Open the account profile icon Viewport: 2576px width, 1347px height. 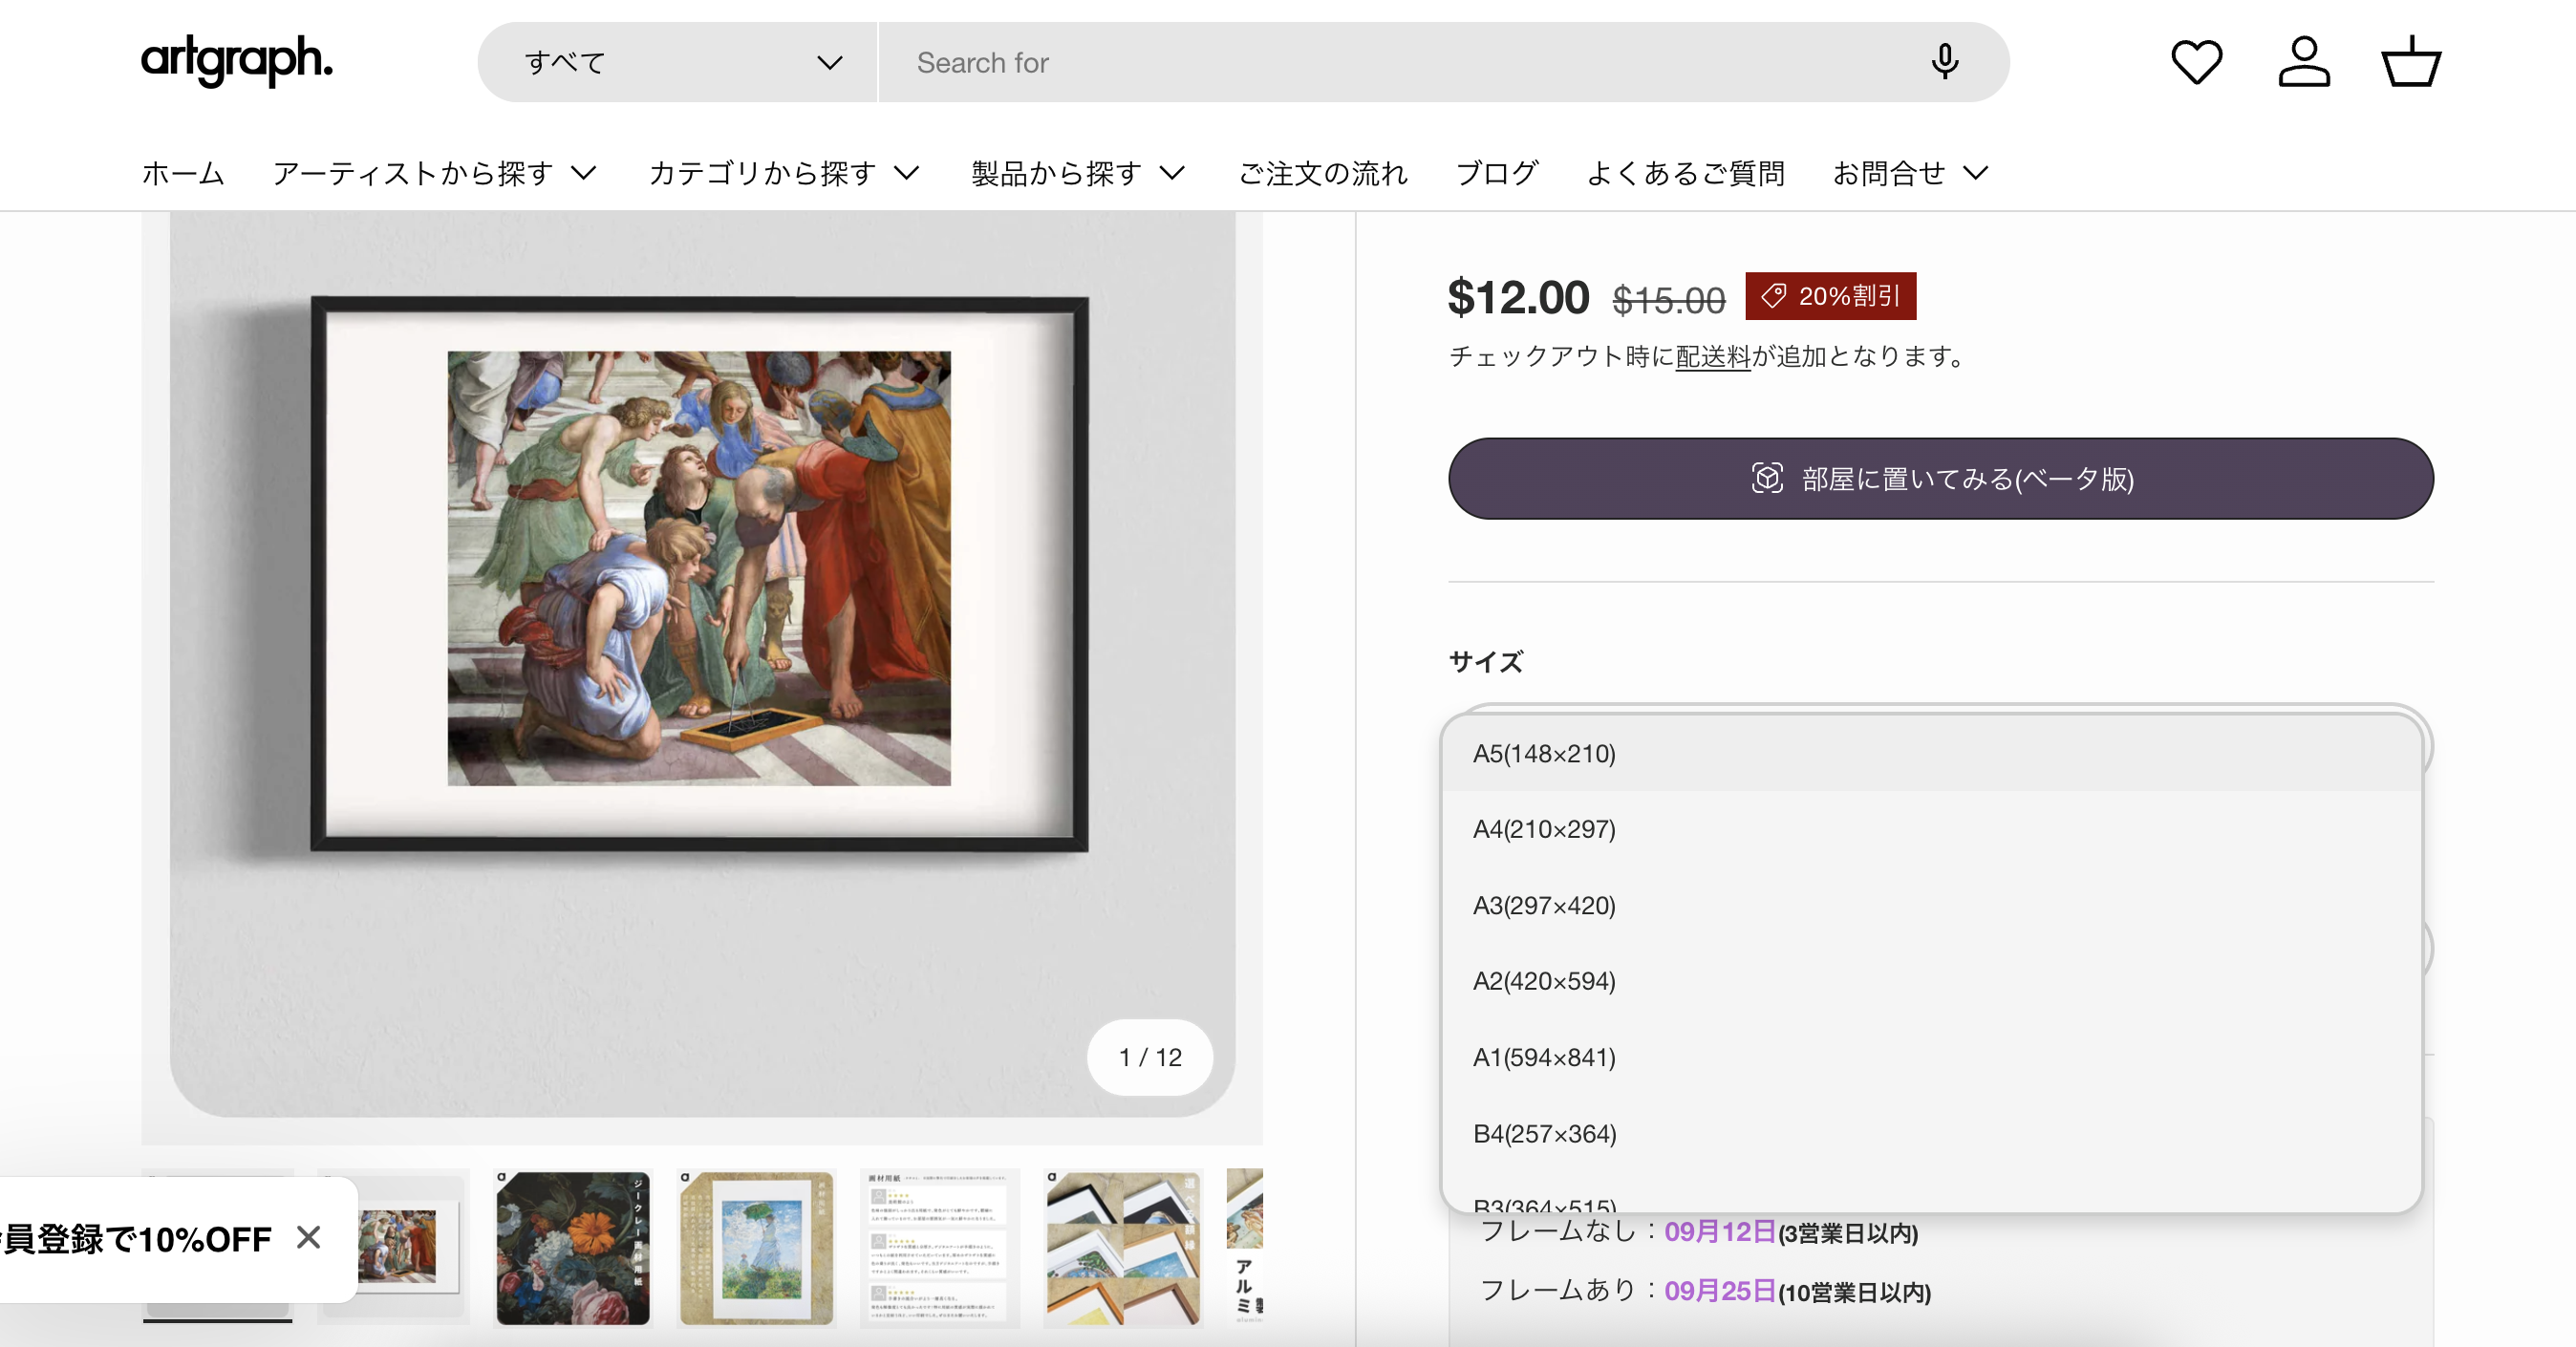click(x=2304, y=62)
